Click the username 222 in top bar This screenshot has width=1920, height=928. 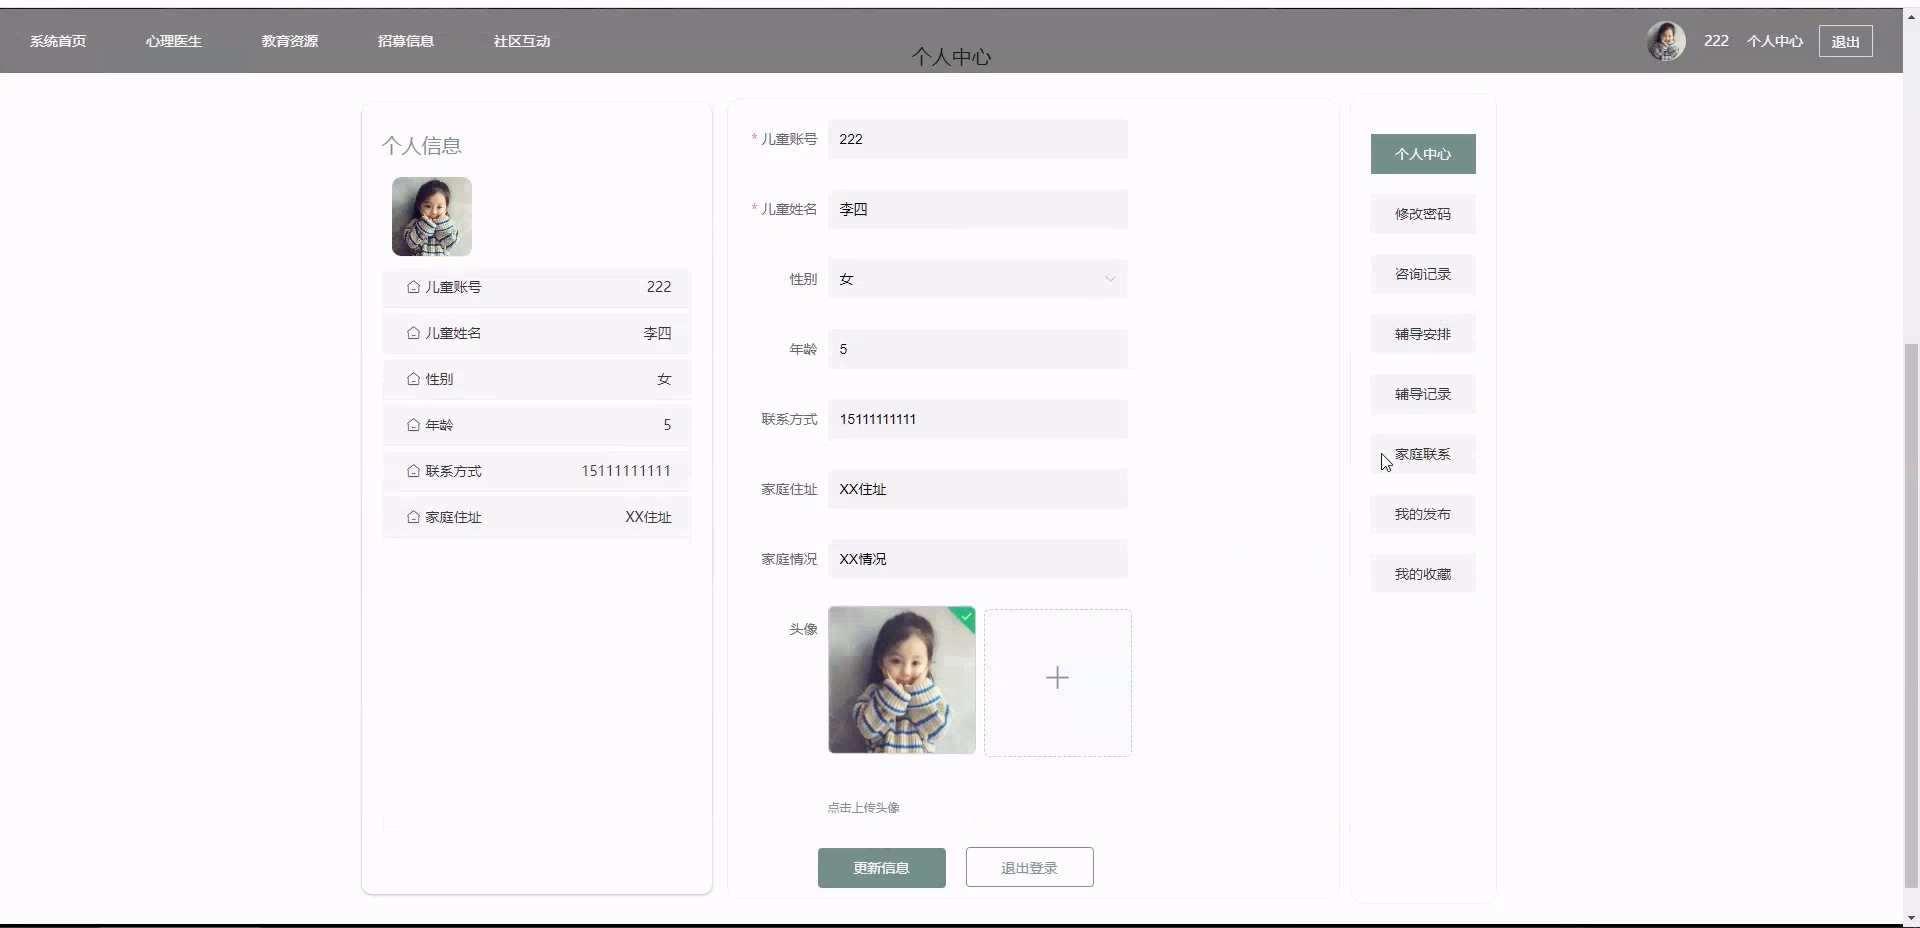tap(1716, 41)
